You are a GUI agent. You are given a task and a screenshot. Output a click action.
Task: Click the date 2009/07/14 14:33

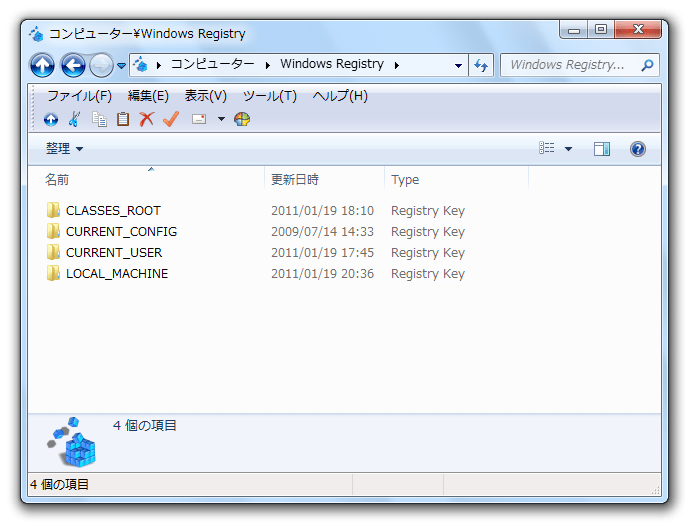322,232
